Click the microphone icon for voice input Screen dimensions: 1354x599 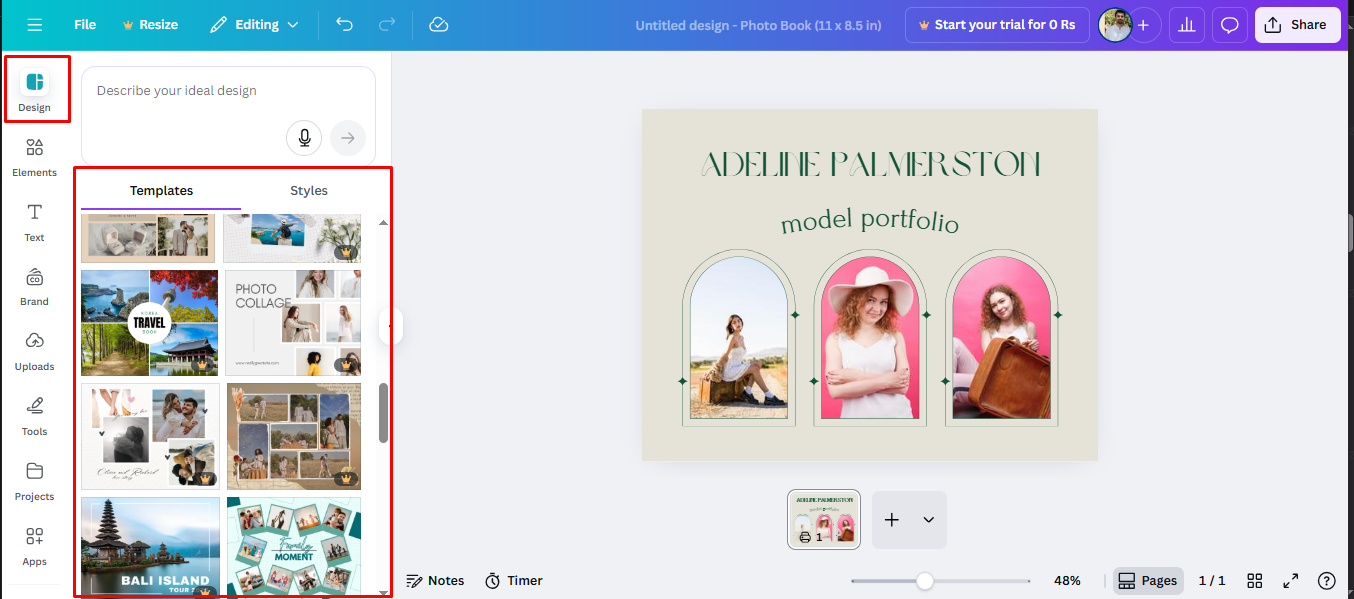click(304, 138)
